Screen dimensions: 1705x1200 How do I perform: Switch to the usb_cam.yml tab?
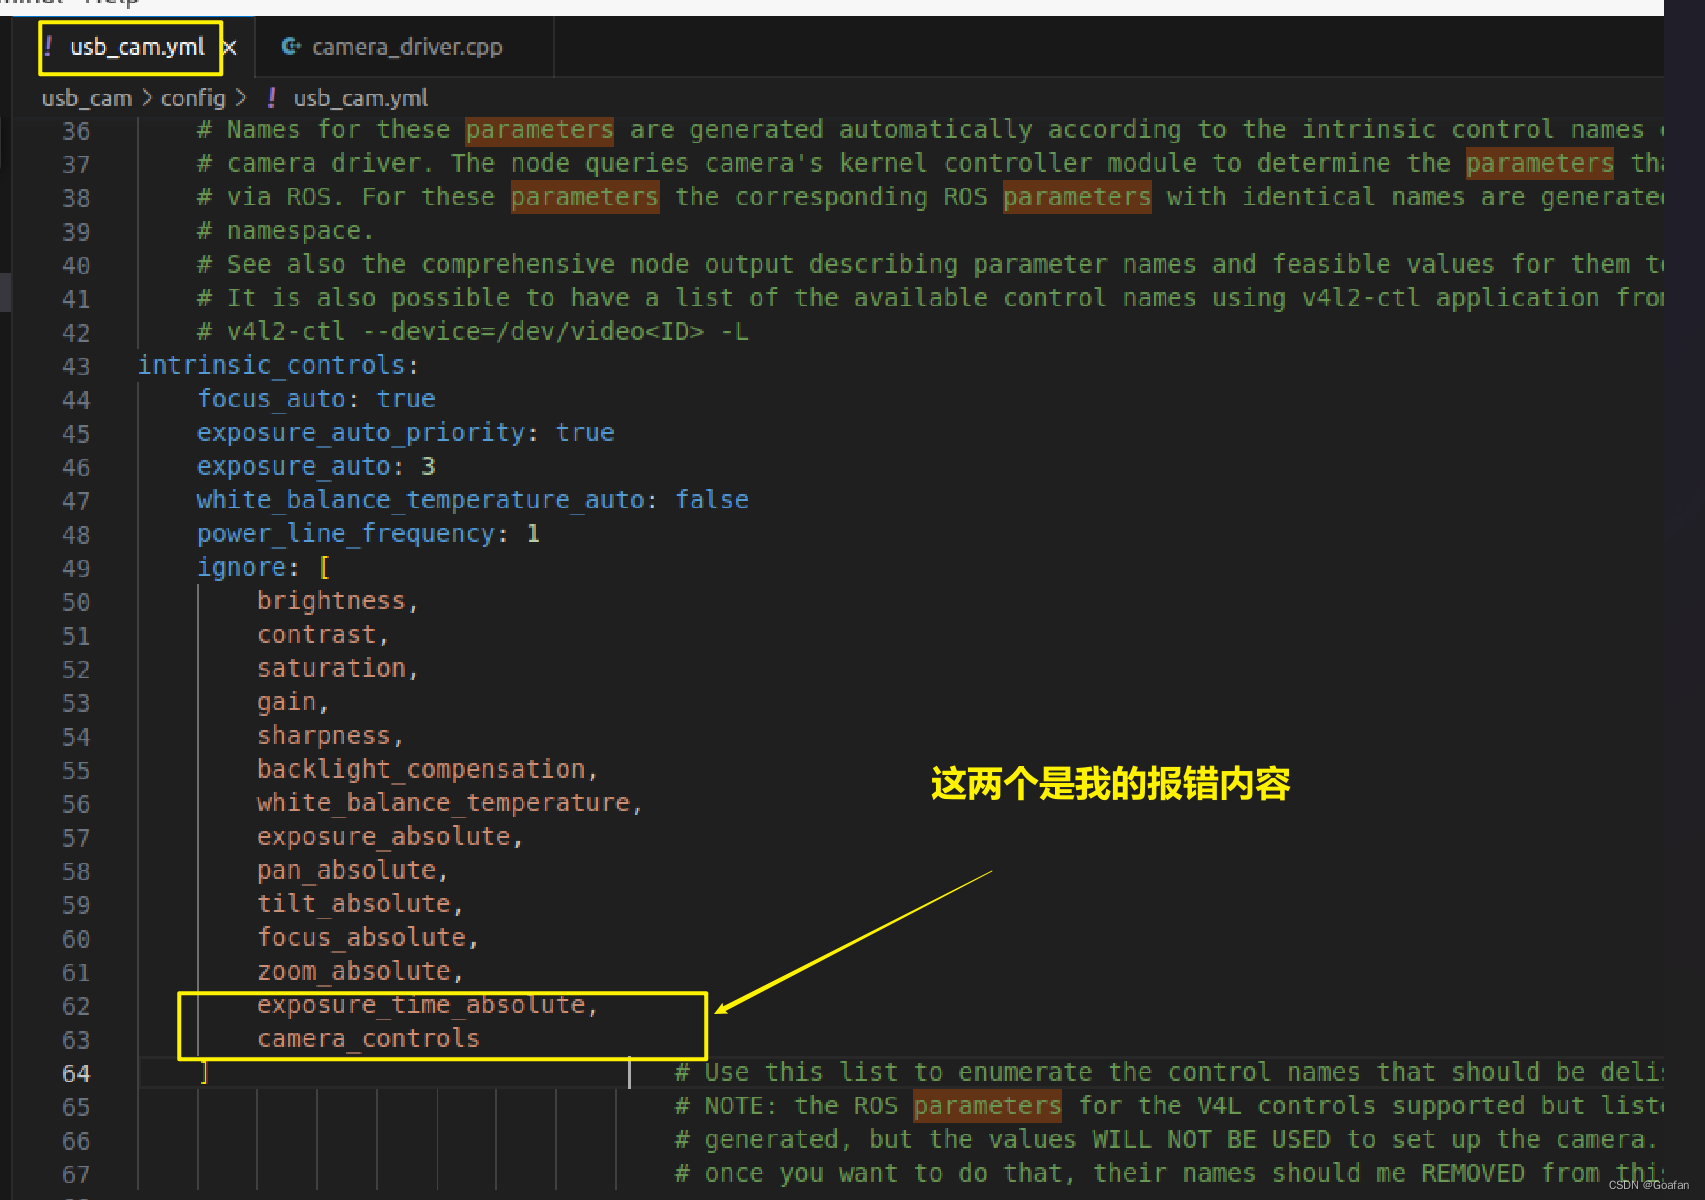click(137, 47)
